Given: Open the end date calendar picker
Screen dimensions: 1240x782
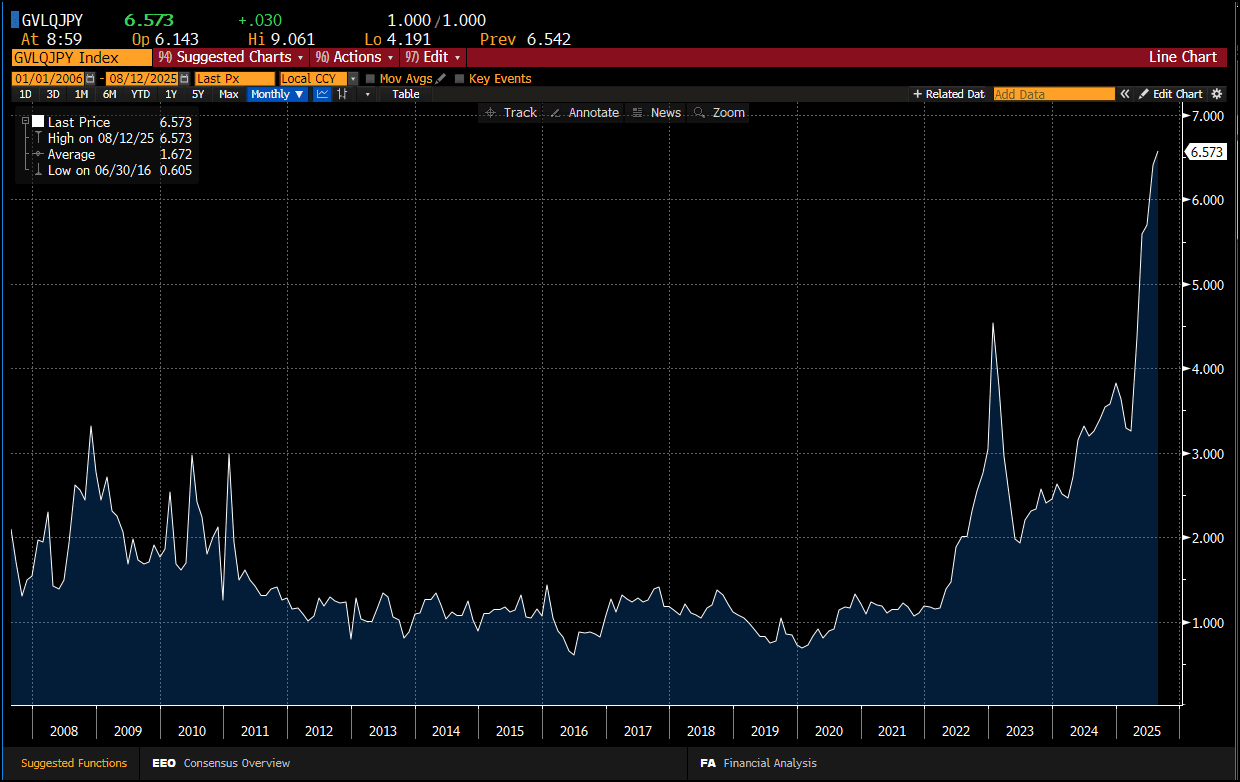Looking at the screenshot, I should pos(184,78).
